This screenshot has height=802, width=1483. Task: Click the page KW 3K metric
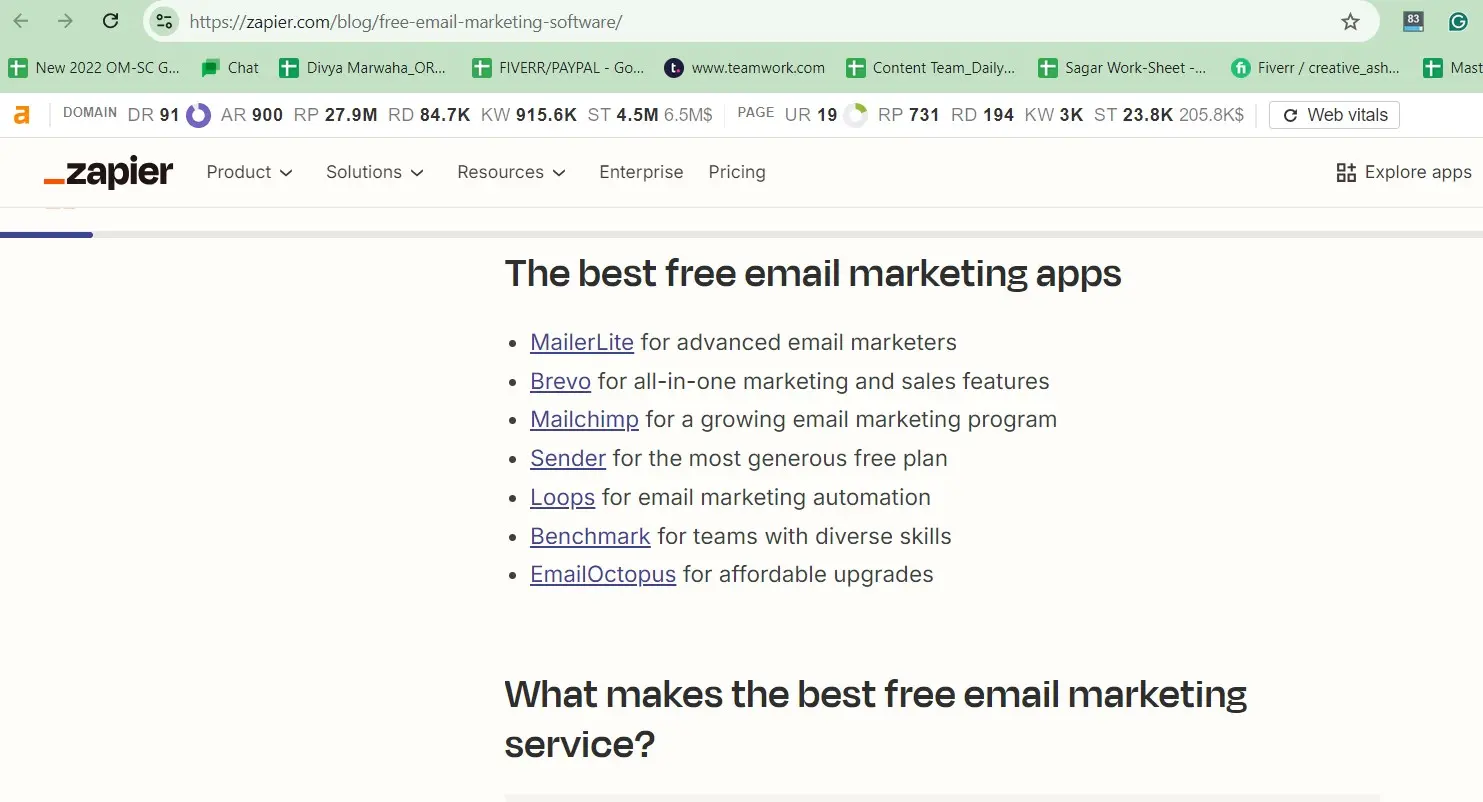pos(1054,115)
